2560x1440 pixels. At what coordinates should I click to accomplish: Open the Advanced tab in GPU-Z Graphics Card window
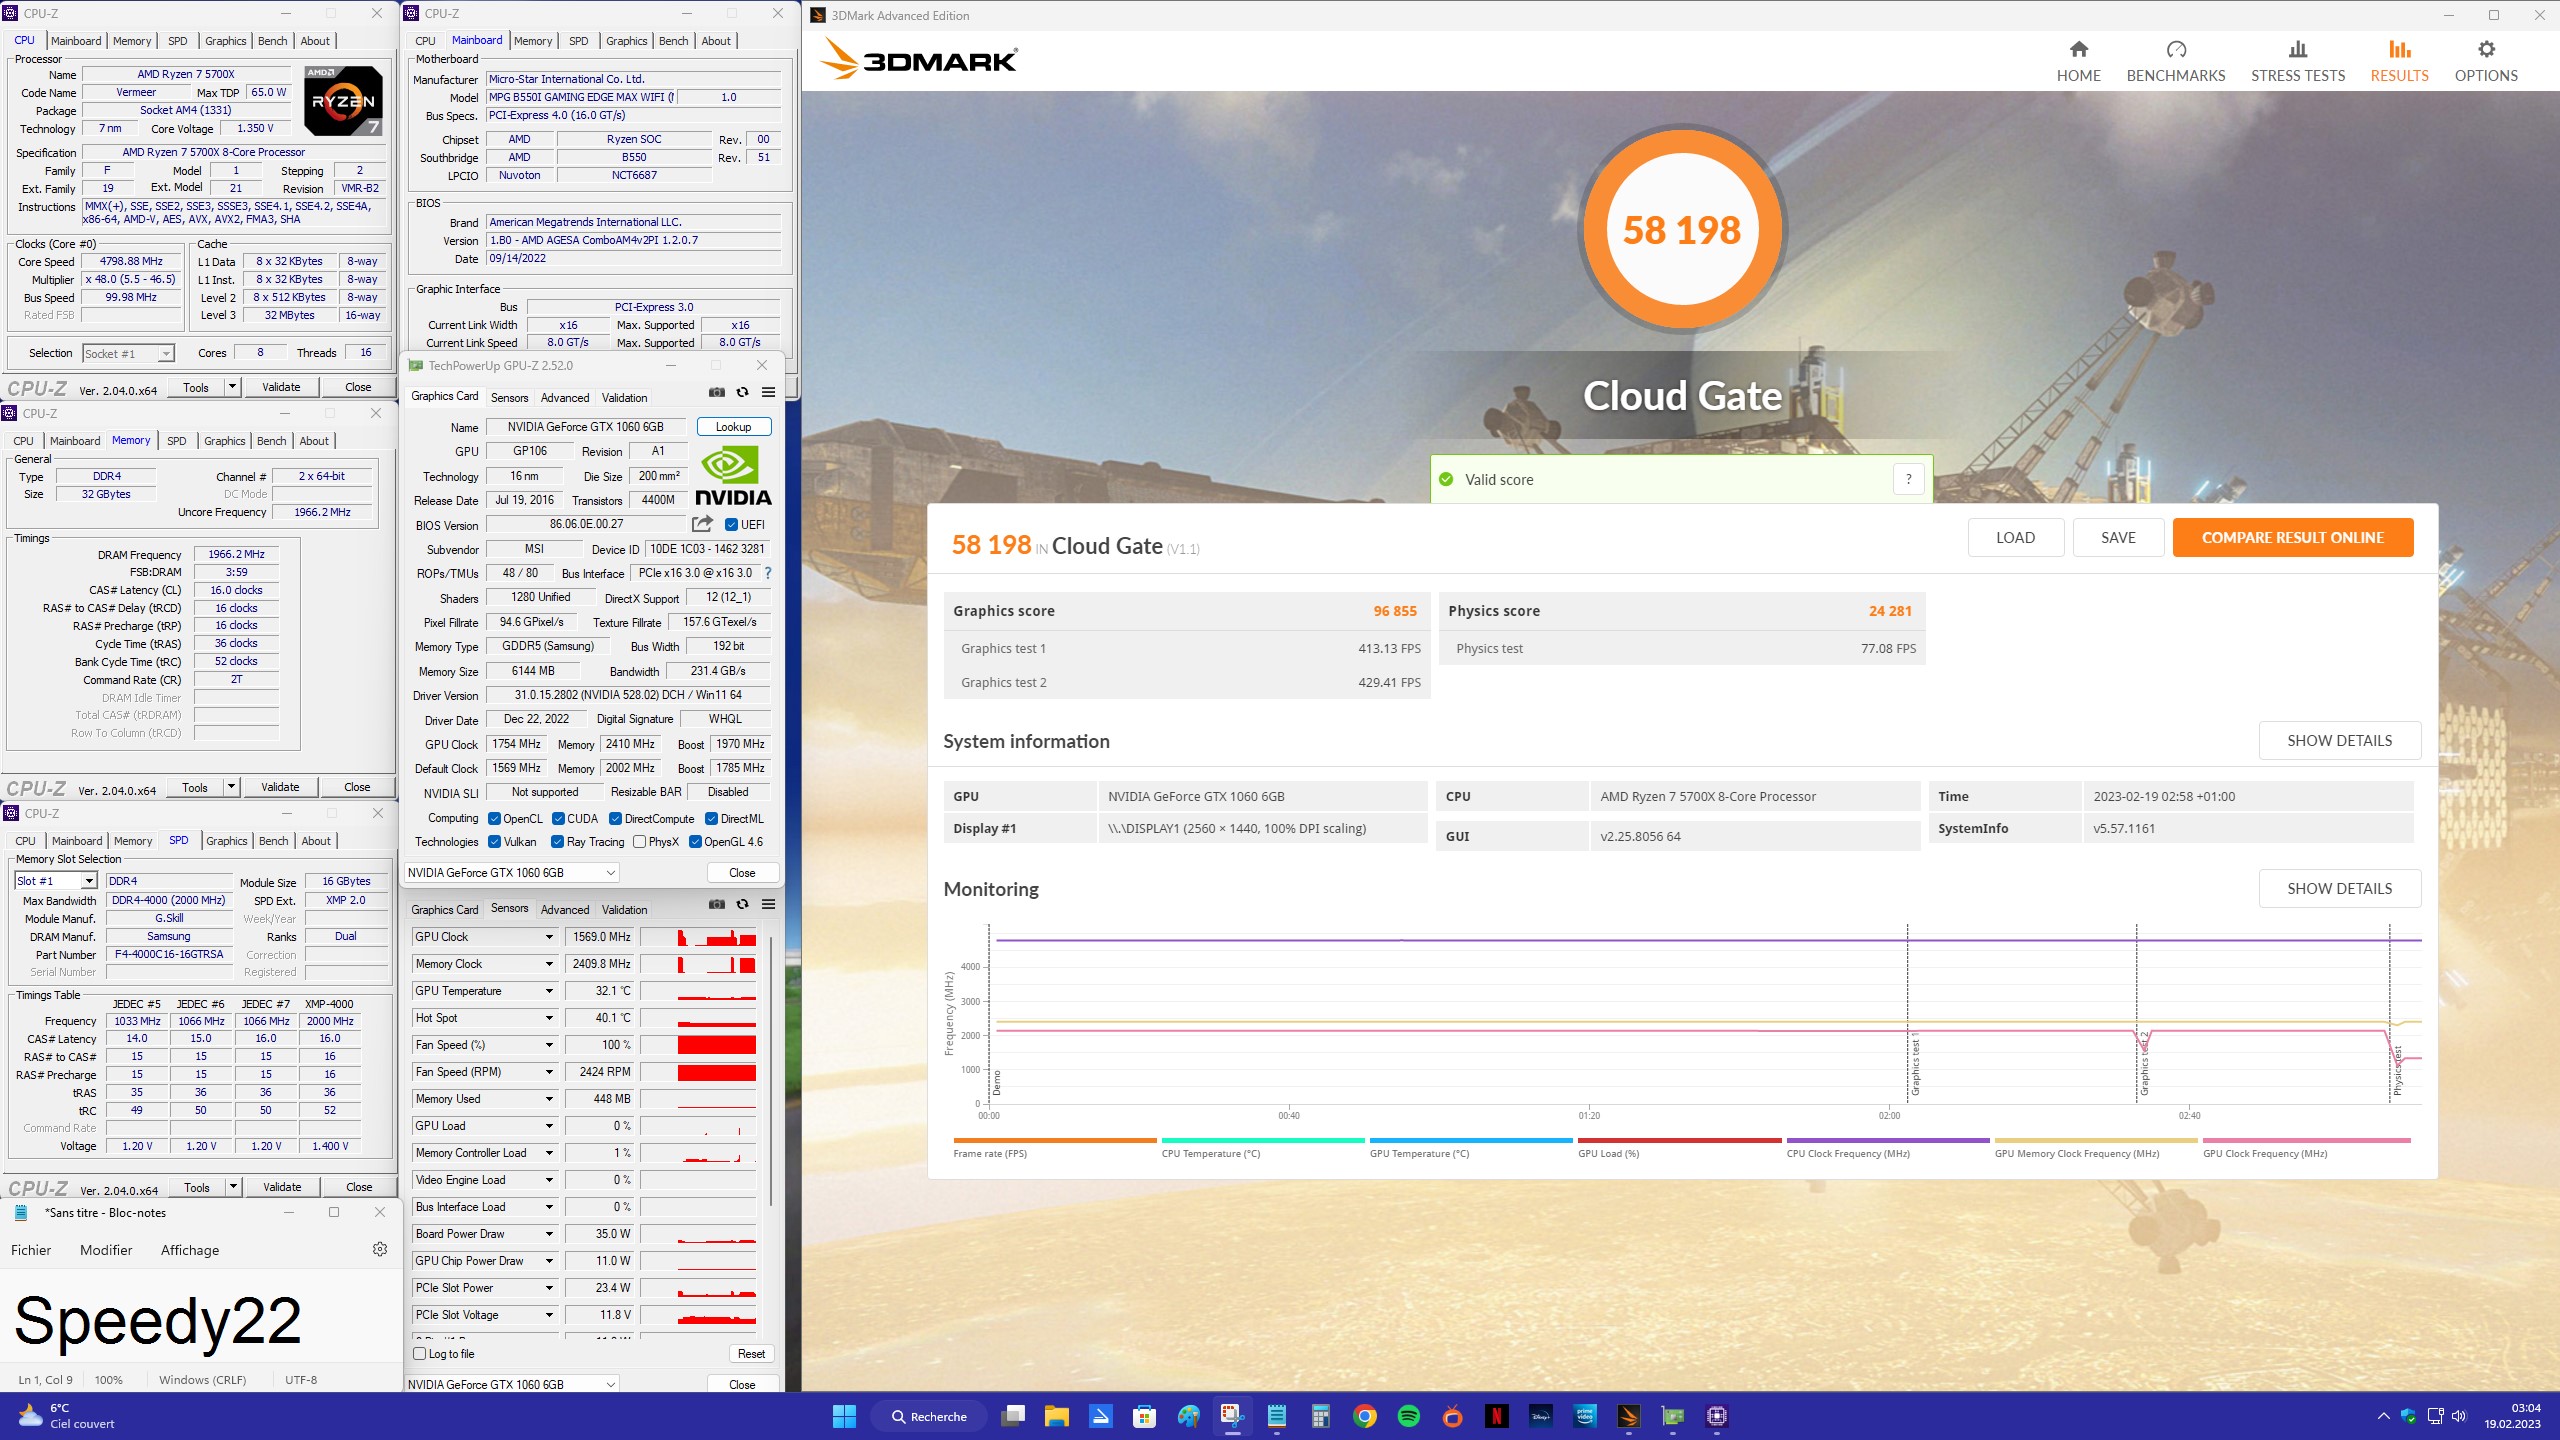click(x=565, y=397)
